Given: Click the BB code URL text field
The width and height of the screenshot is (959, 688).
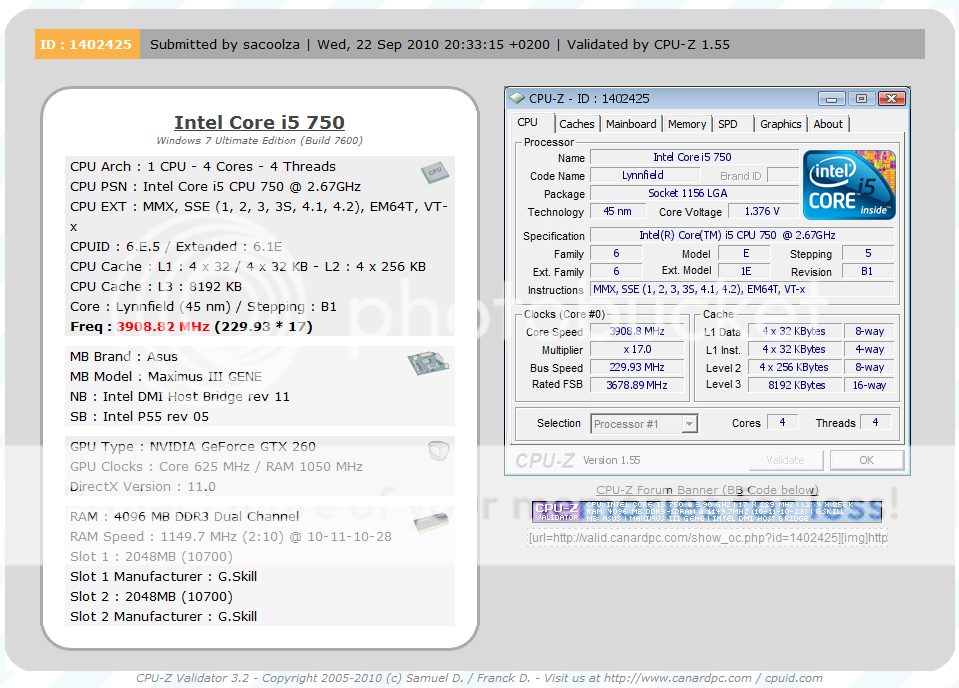Looking at the screenshot, I should tap(707, 538).
